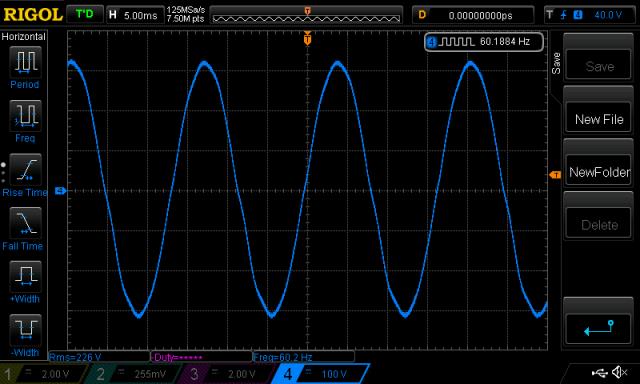Viewport: 640px width, 384px height.
Task: Select the Period measurement icon
Action: pos(25,62)
